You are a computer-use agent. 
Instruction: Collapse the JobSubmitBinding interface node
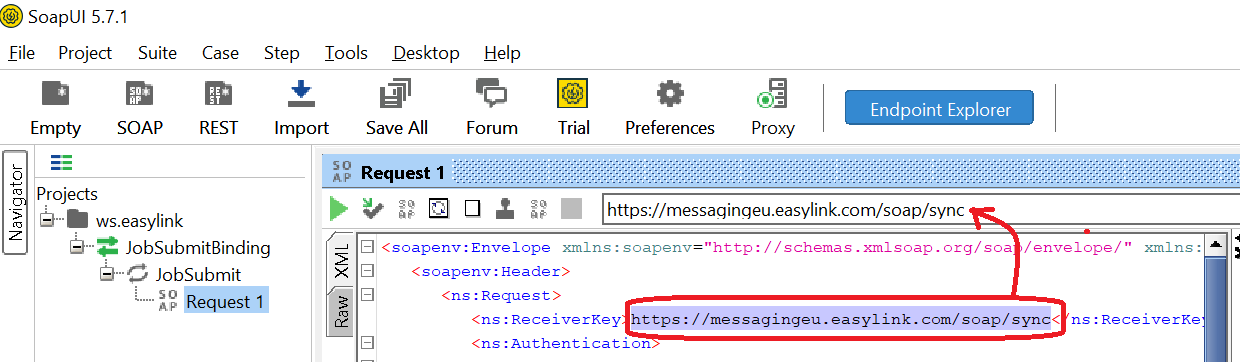coord(77,247)
